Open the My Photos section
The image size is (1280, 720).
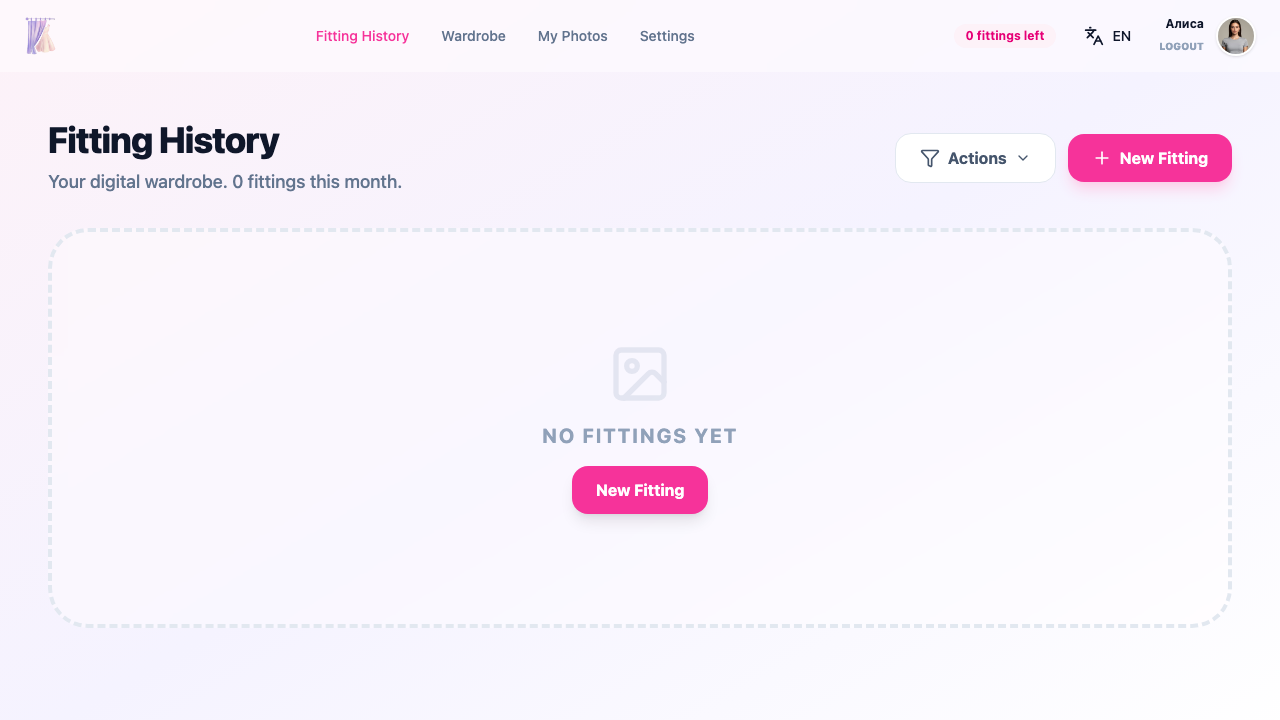click(572, 36)
